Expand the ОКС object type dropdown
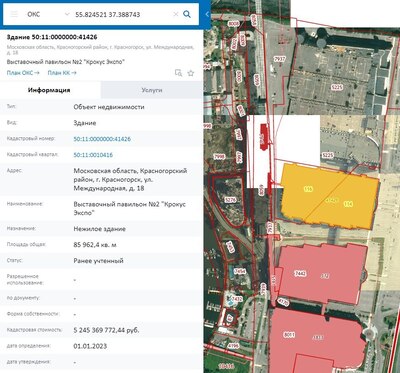 coord(48,14)
